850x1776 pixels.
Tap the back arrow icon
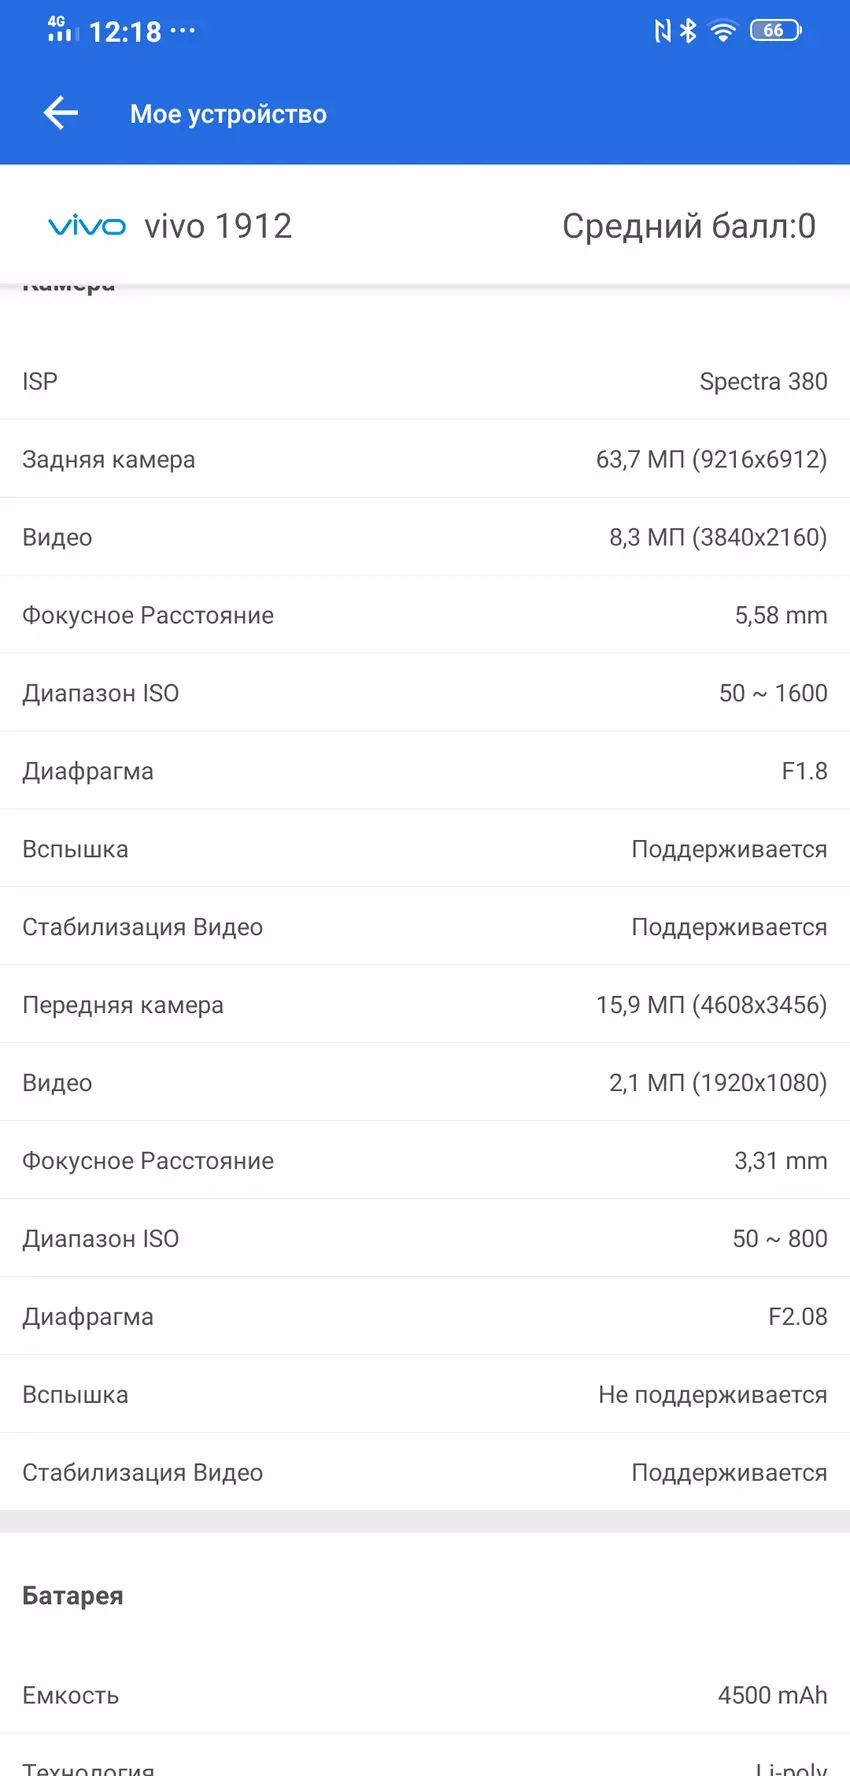(61, 113)
